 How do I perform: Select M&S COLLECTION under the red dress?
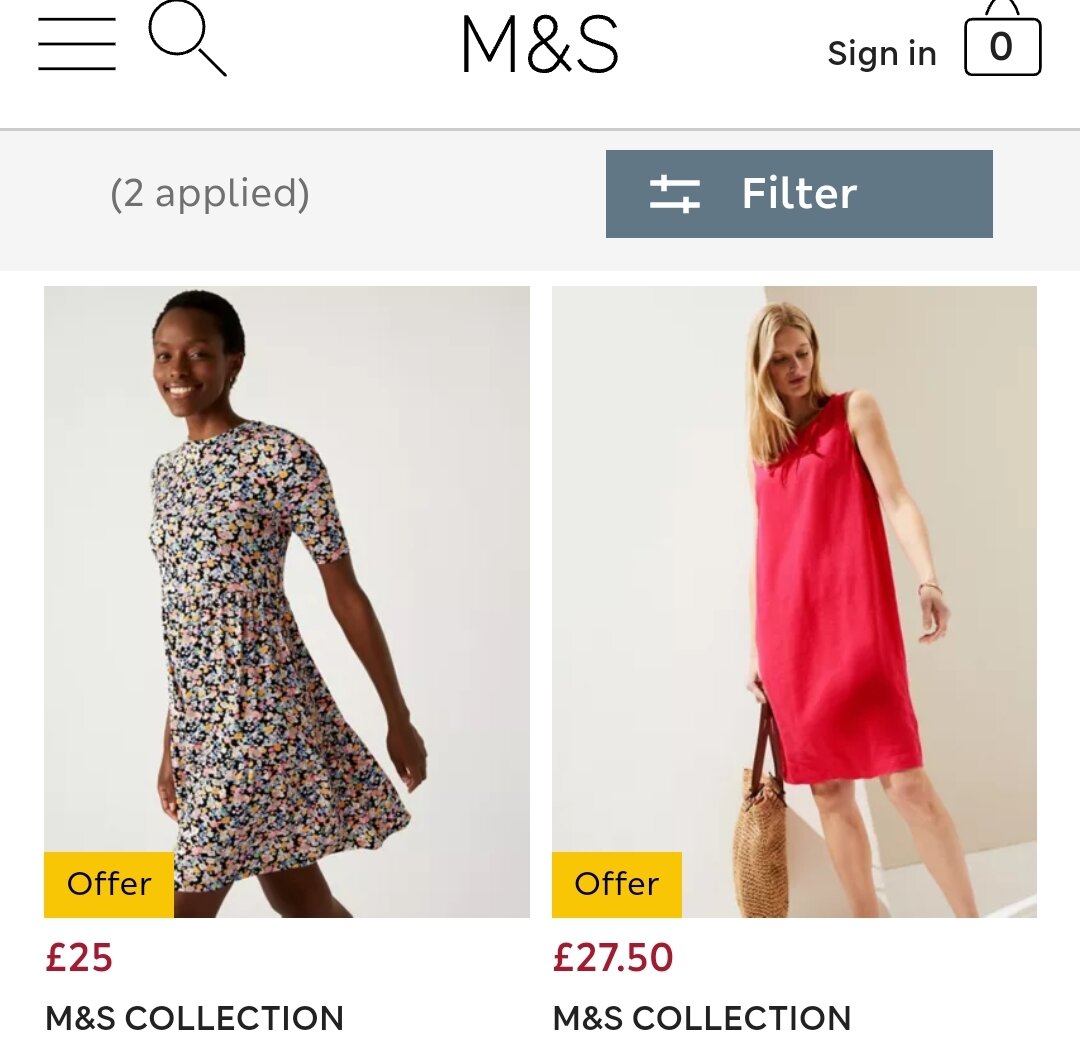click(x=701, y=1020)
